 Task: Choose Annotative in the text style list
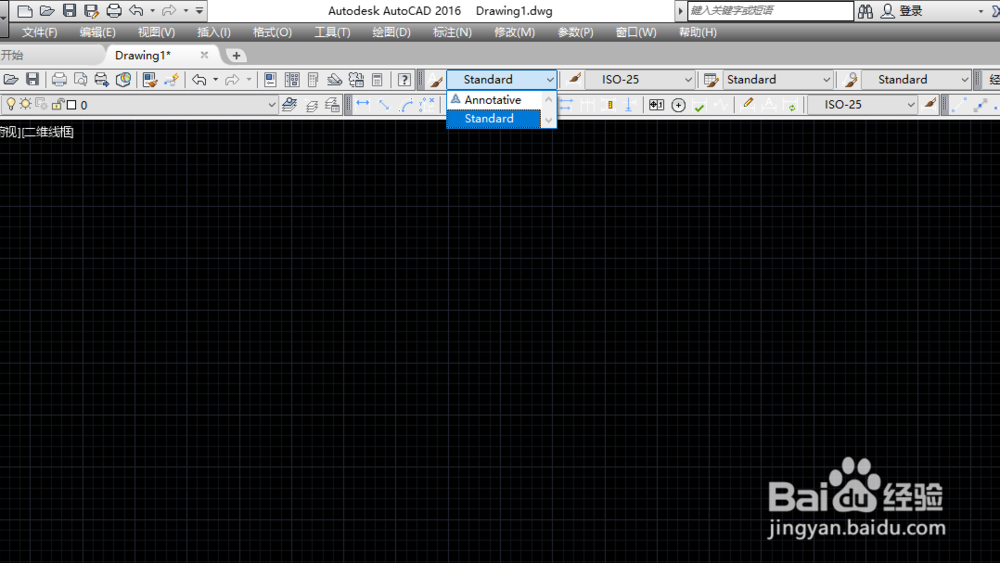[494, 100]
